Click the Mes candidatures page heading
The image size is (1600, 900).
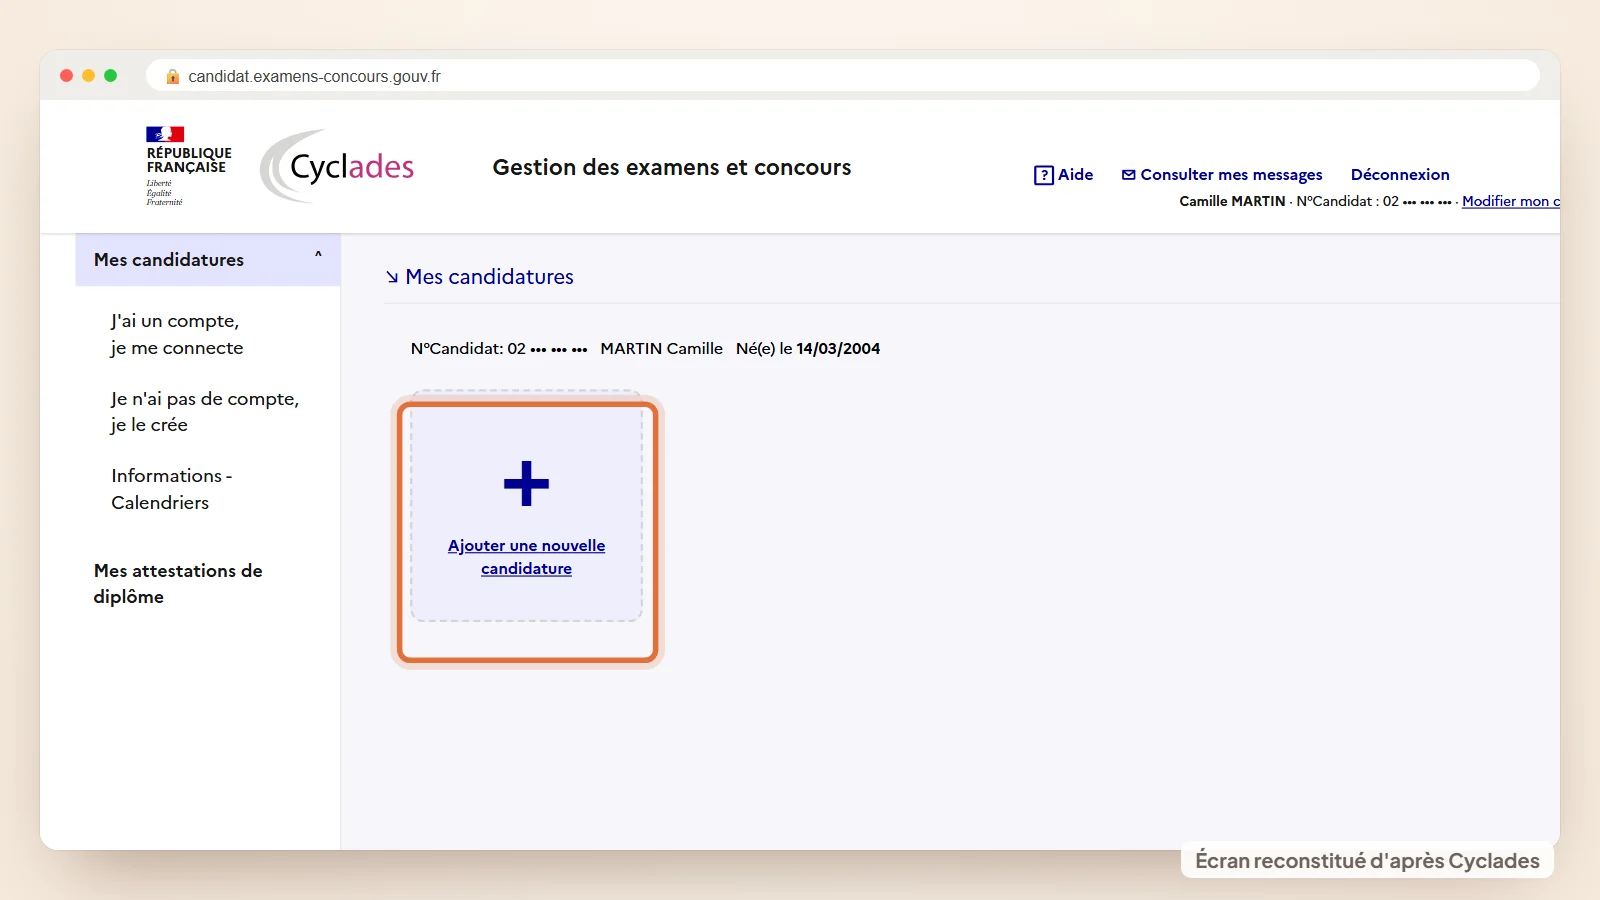[489, 277]
